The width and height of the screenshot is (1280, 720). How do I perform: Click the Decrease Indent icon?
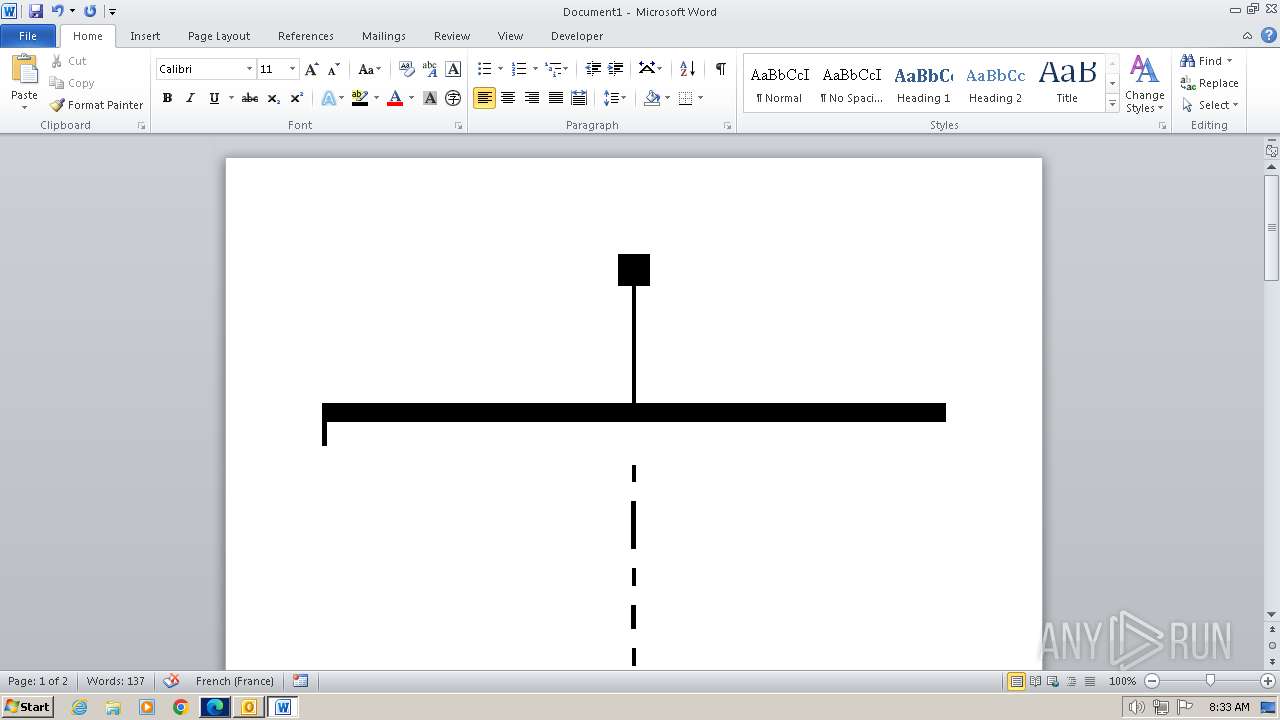(x=593, y=69)
